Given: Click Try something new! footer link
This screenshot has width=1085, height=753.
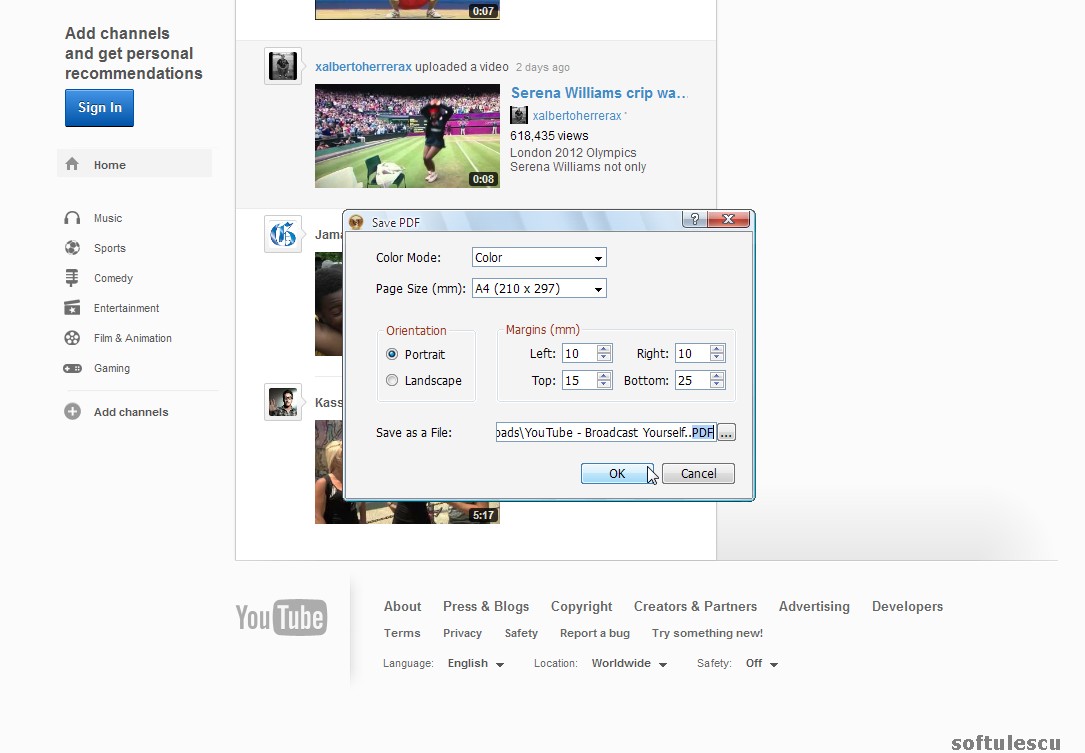Looking at the screenshot, I should pyautogui.click(x=707, y=633).
